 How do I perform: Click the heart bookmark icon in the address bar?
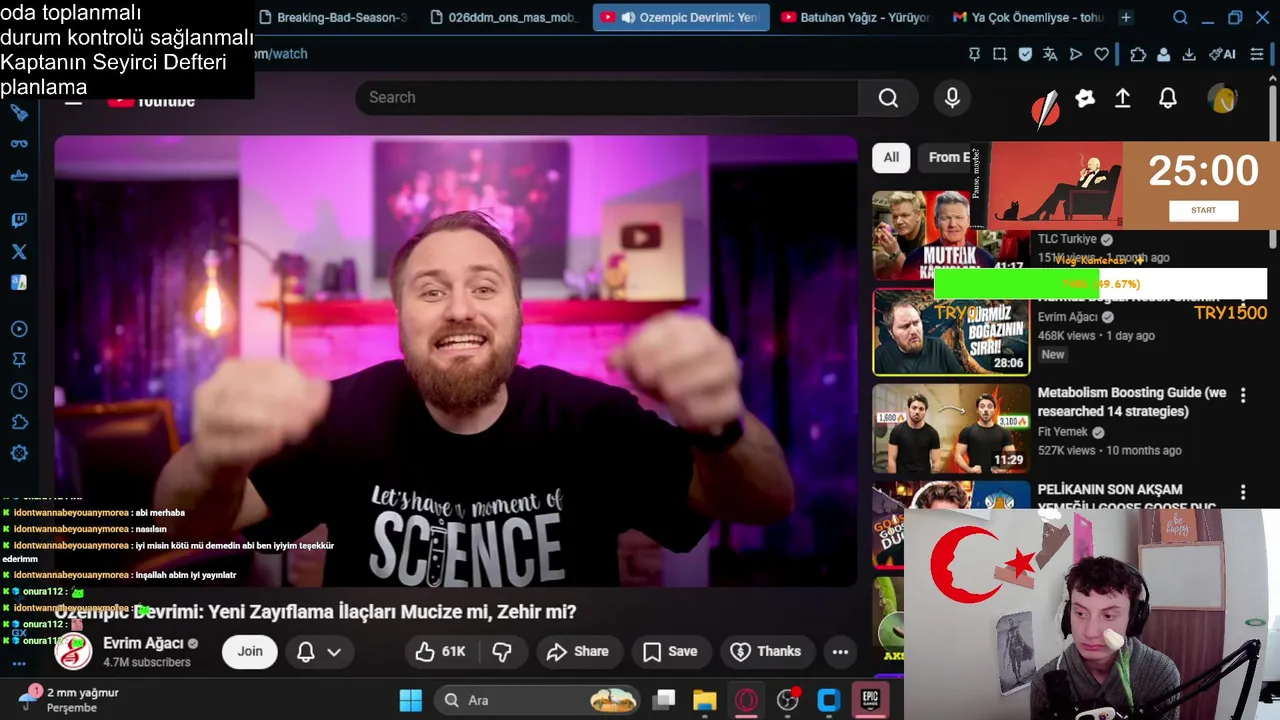pos(1101,54)
